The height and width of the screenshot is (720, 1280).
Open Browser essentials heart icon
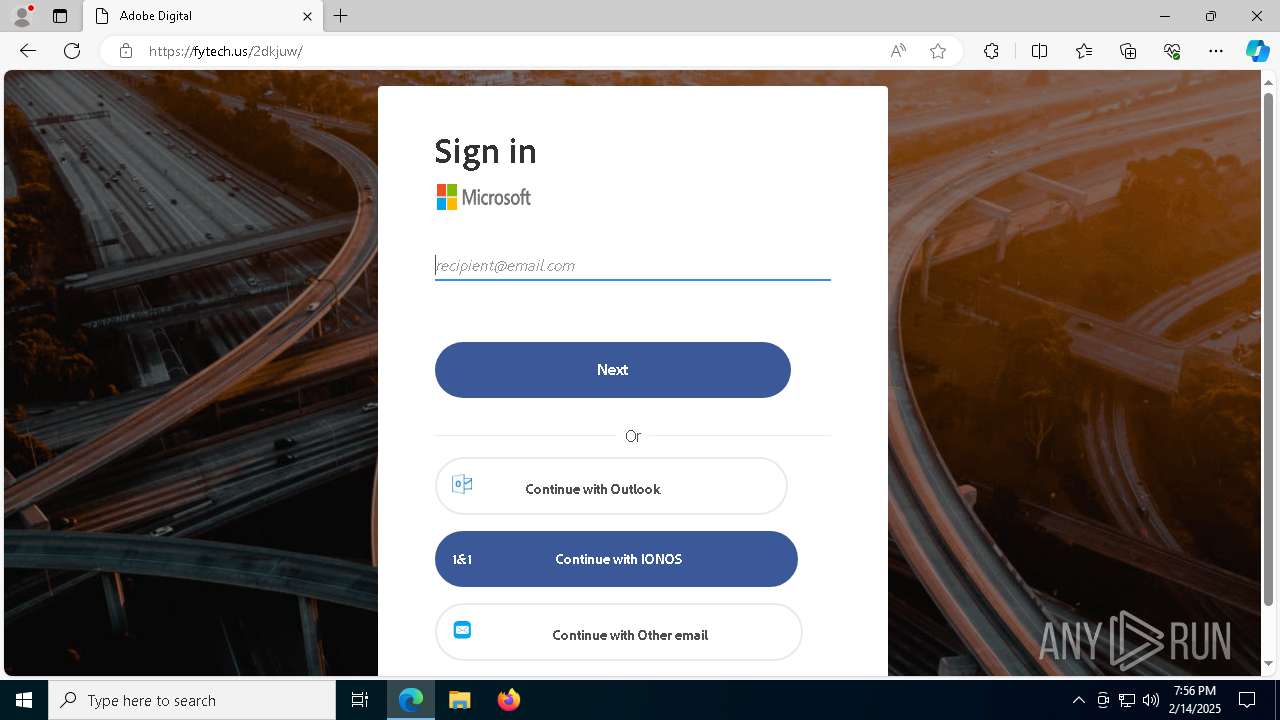1172,51
